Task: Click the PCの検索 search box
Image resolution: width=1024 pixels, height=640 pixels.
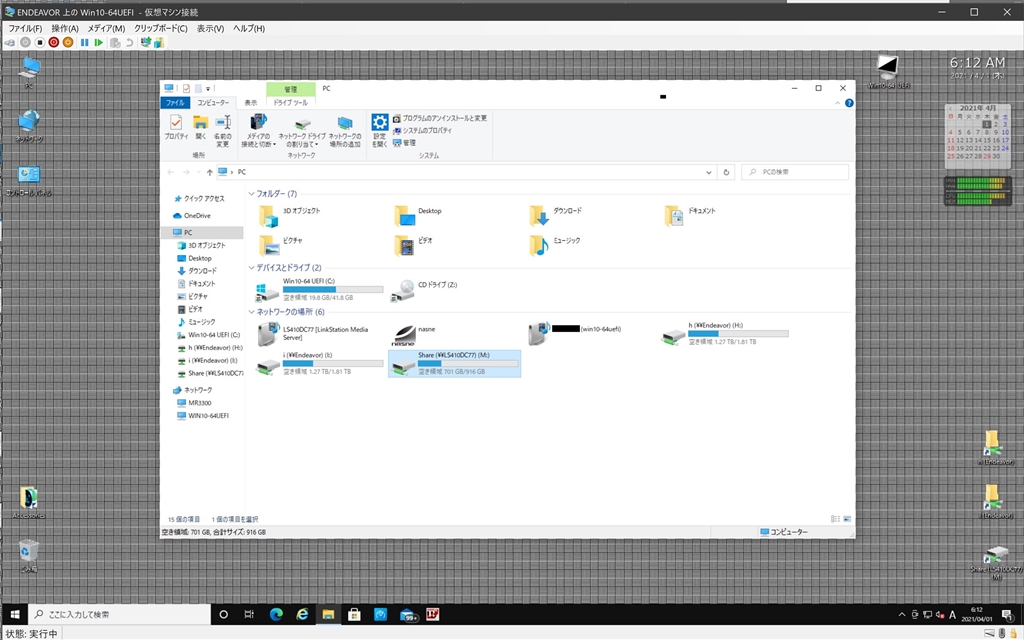Action: point(795,172)
